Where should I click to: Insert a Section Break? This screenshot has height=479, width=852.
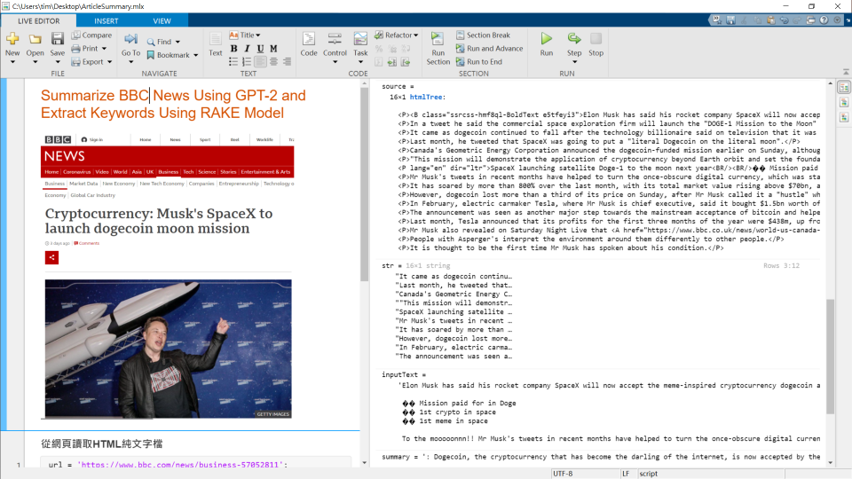[x=483, y=35]
